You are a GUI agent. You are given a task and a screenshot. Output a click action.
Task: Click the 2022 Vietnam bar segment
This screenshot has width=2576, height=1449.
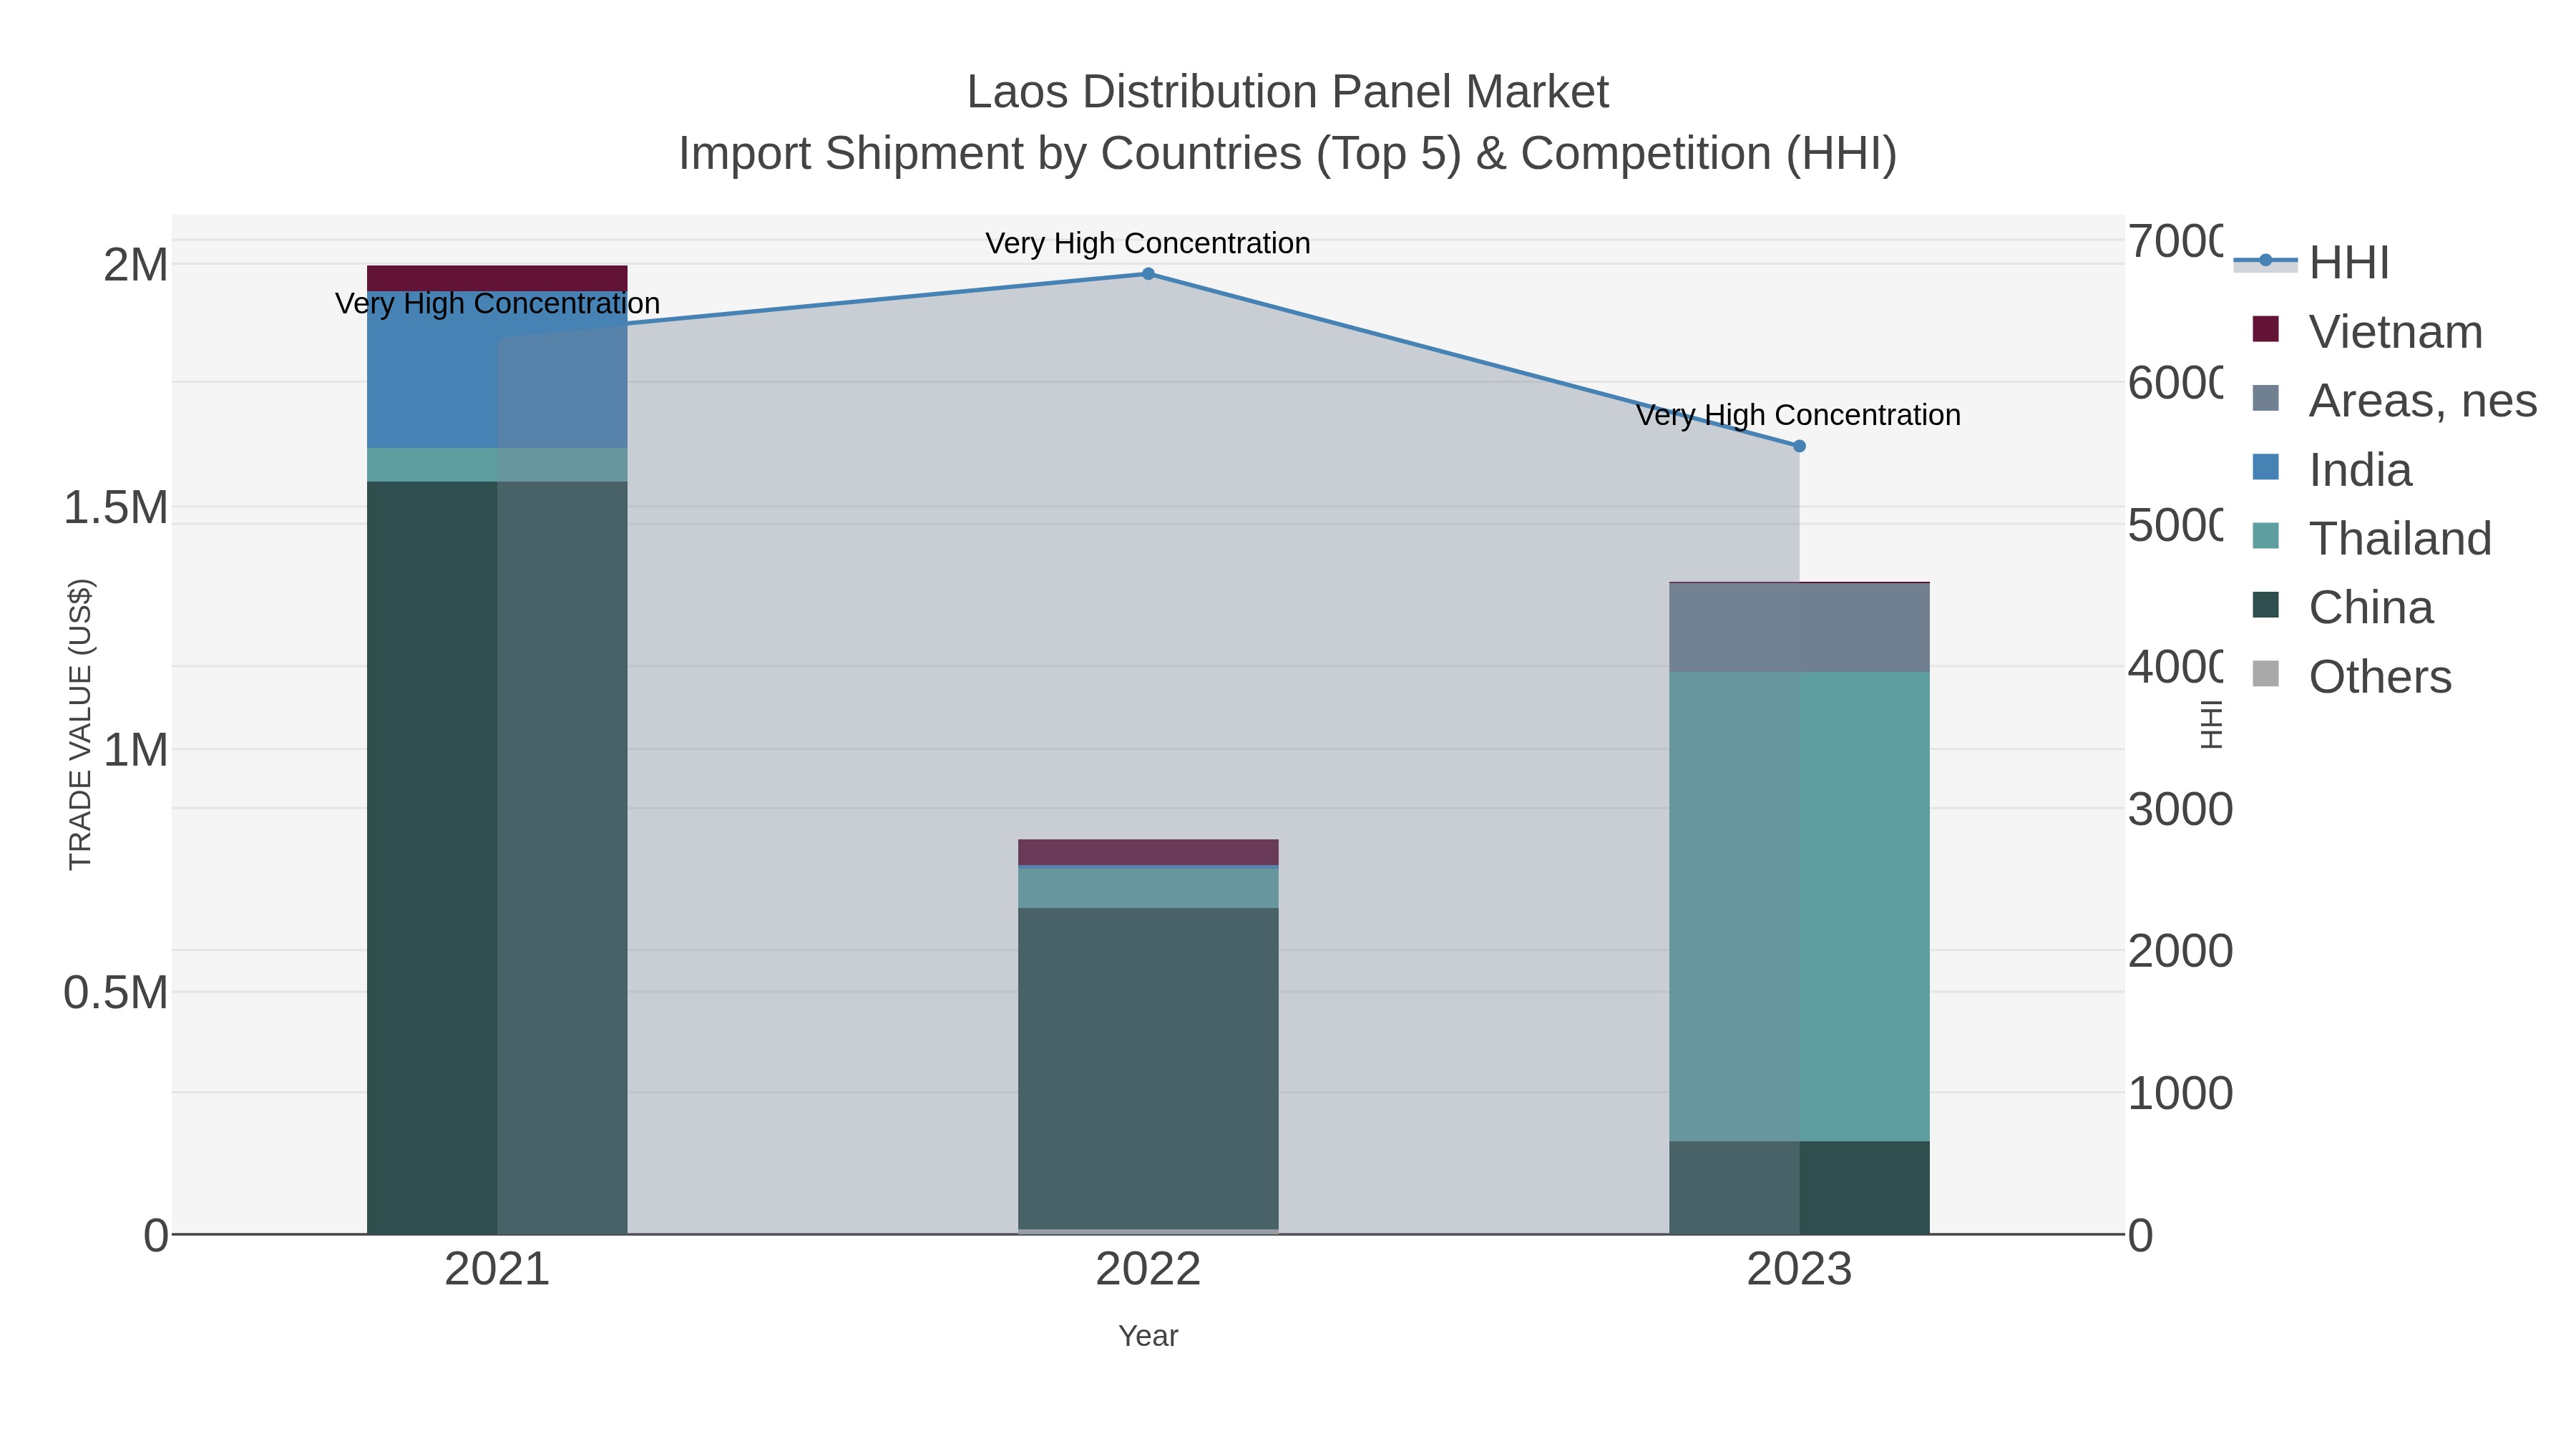point(1148,852)
